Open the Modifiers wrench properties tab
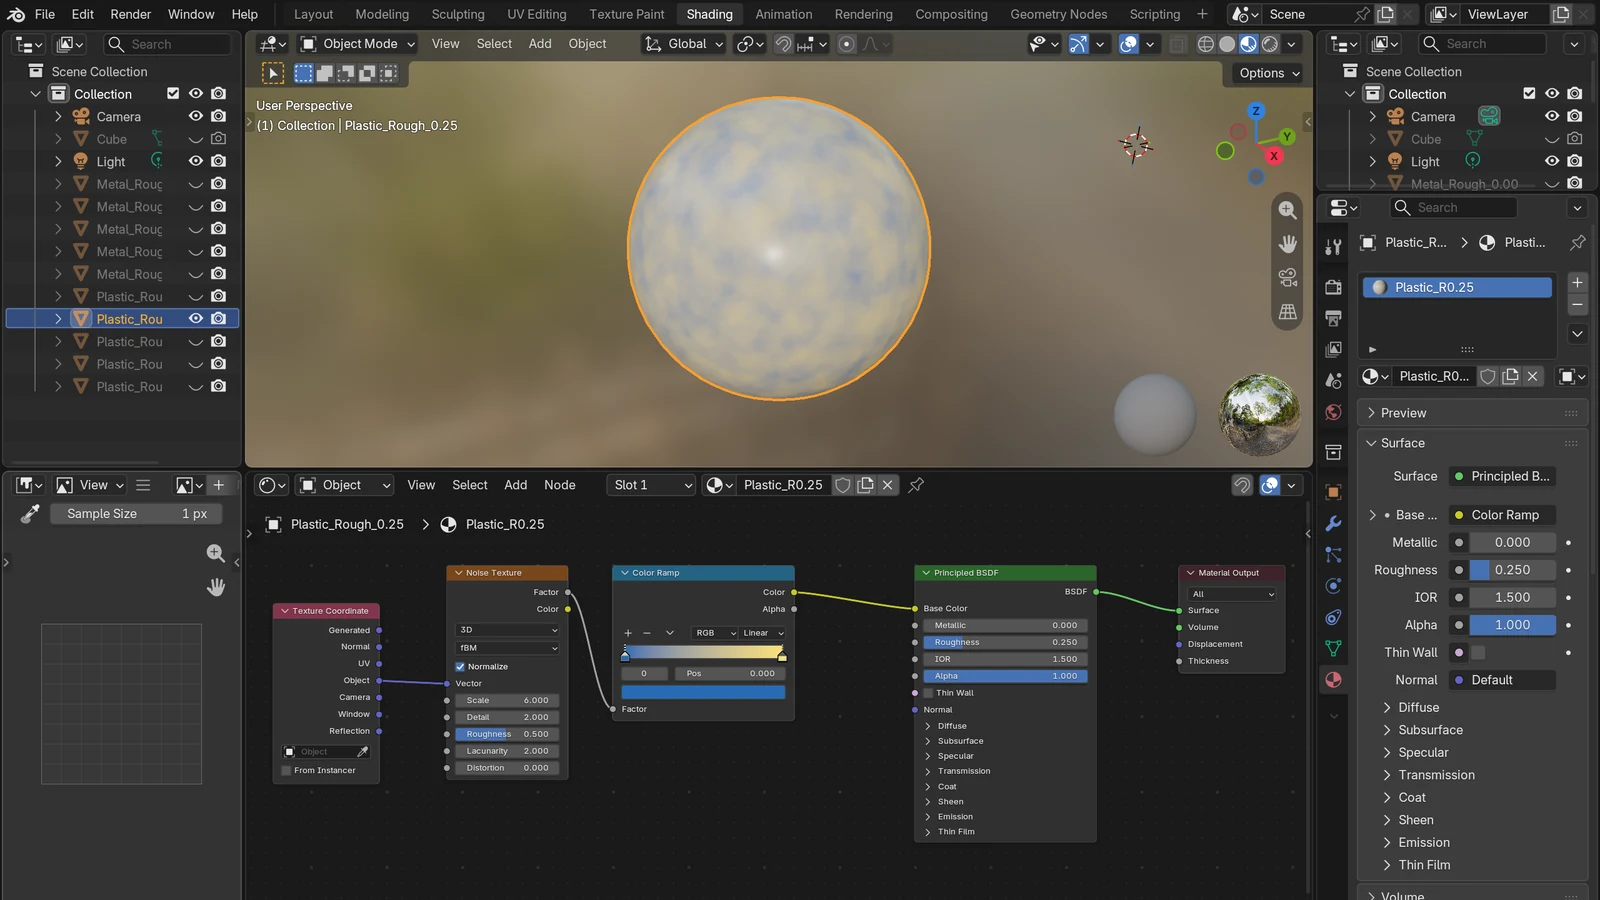The width and height of the screenshot is (1600, 900). [x=1333, y=523]
